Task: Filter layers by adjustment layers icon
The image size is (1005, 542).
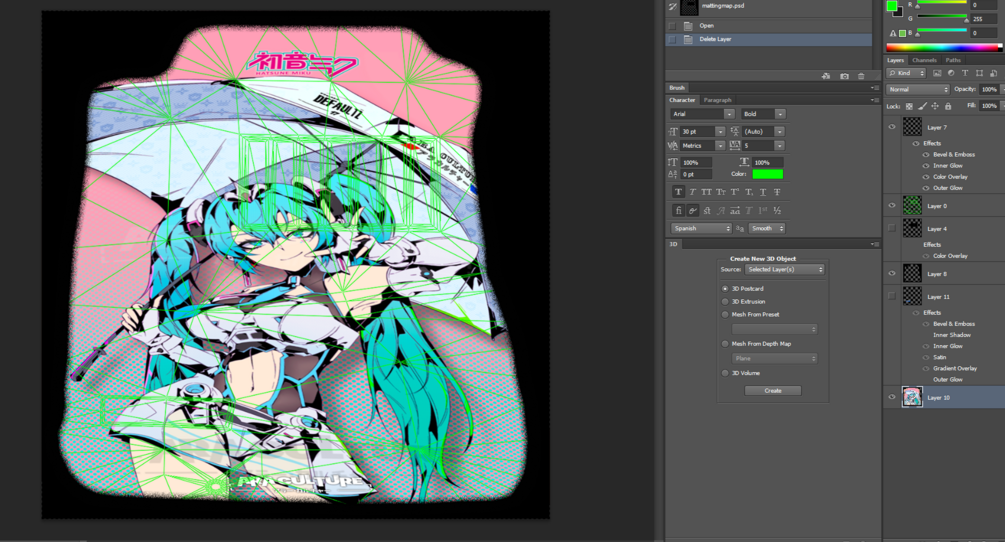Action: pyautogui.click(x=951, y=73)
